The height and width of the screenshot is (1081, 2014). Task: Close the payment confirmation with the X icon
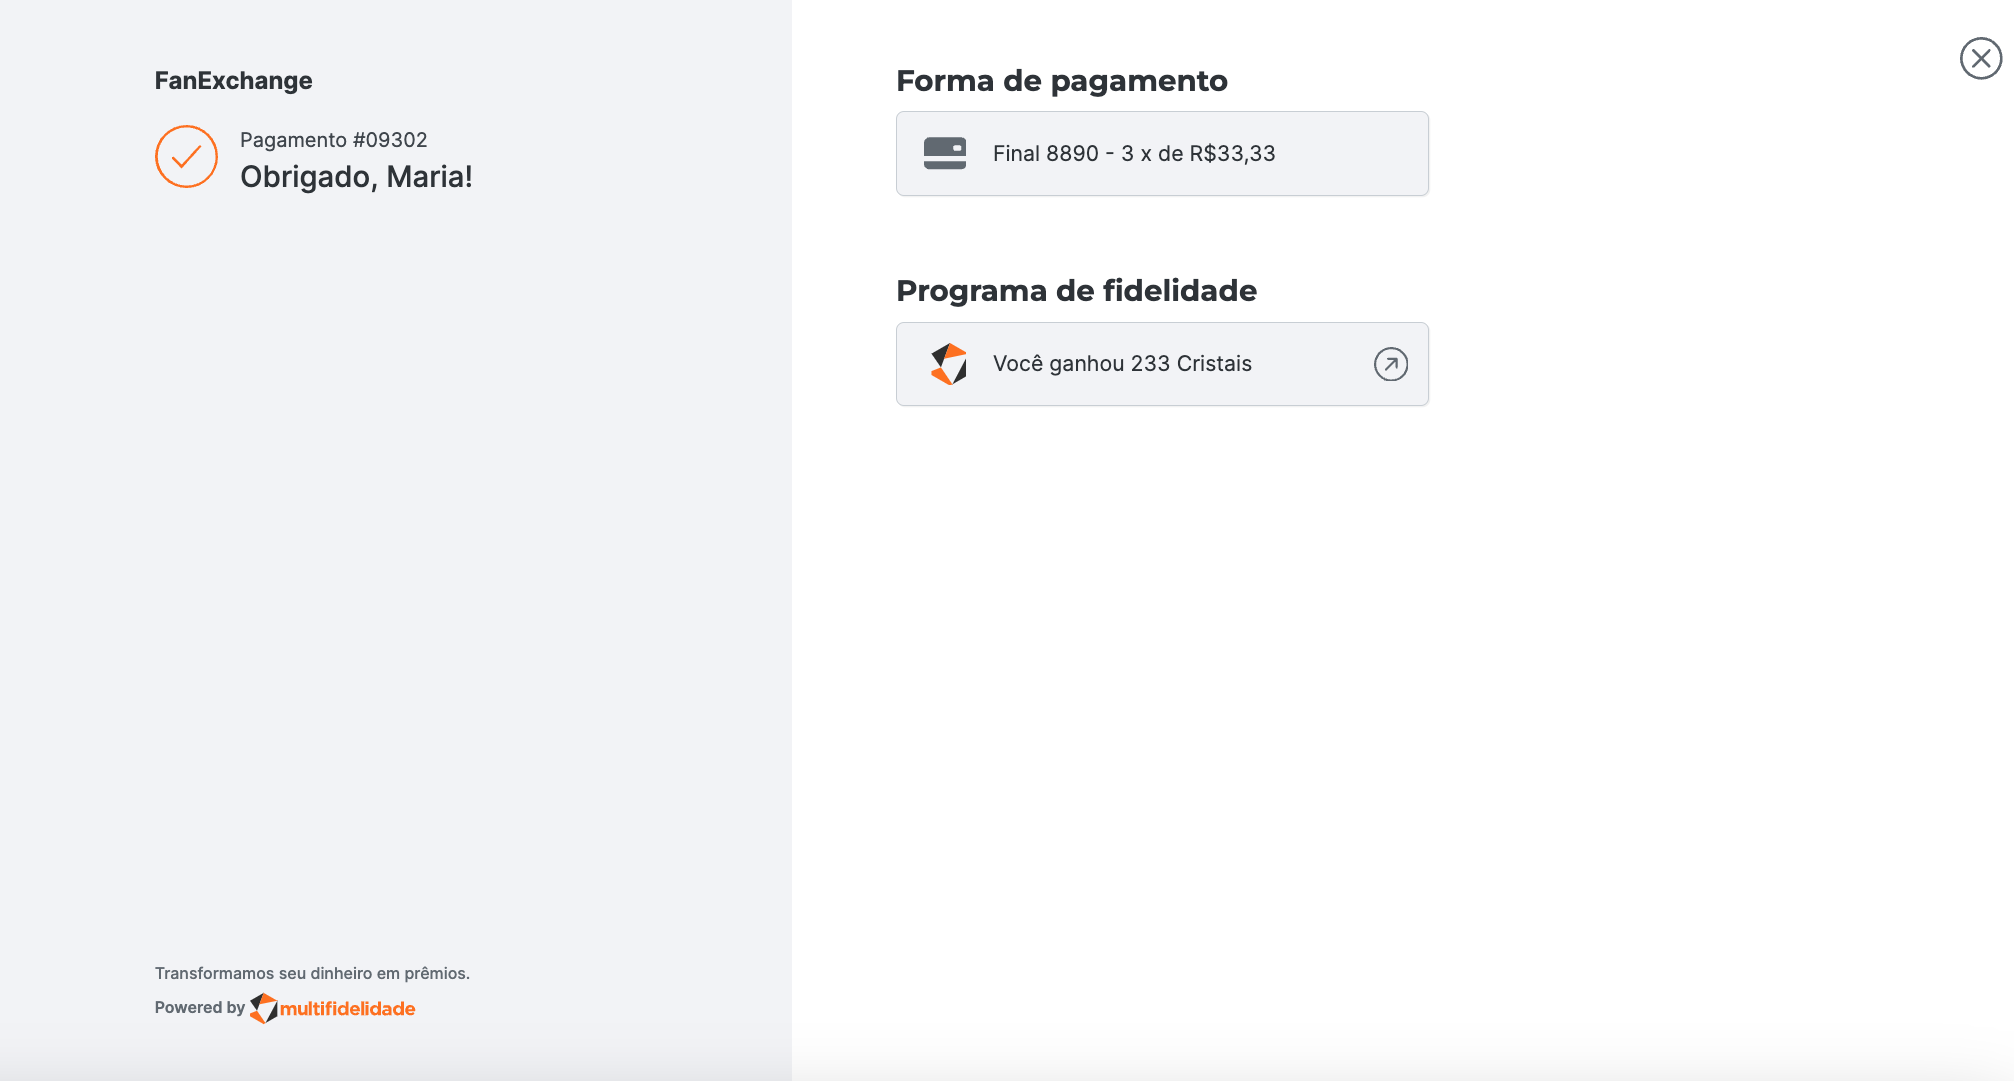[x=1980, y=58]
